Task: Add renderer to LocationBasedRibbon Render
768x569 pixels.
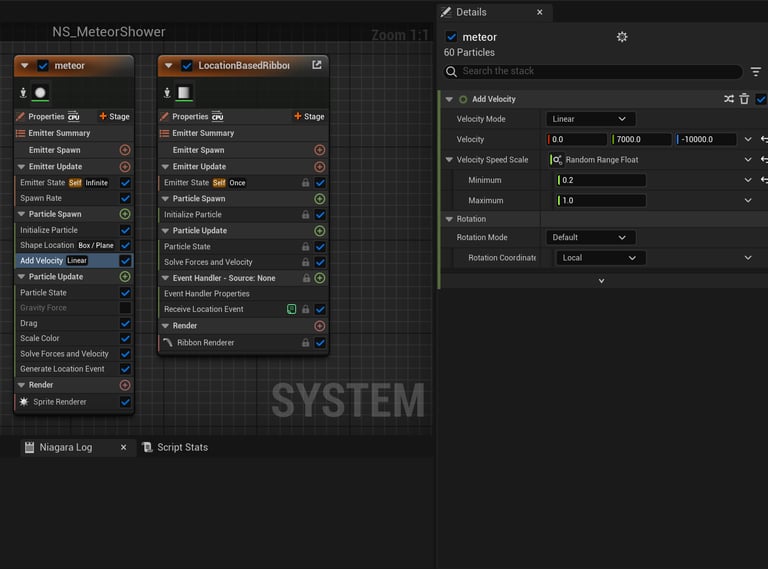Action: point(319,326)
